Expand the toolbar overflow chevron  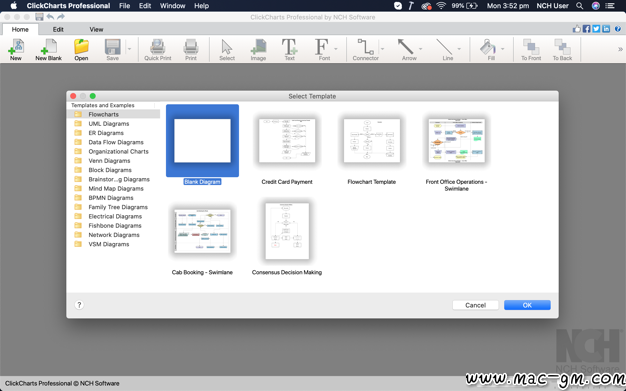click(x=620, y=49)
